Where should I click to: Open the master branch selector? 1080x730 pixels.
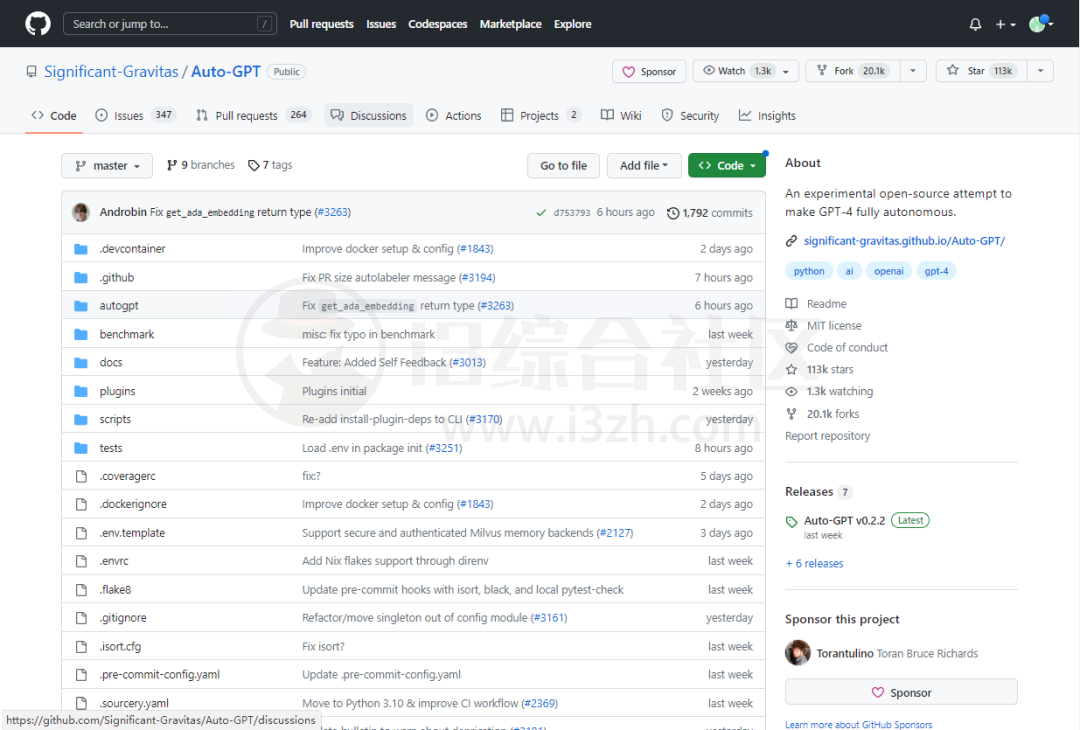[x=107, y=165]
